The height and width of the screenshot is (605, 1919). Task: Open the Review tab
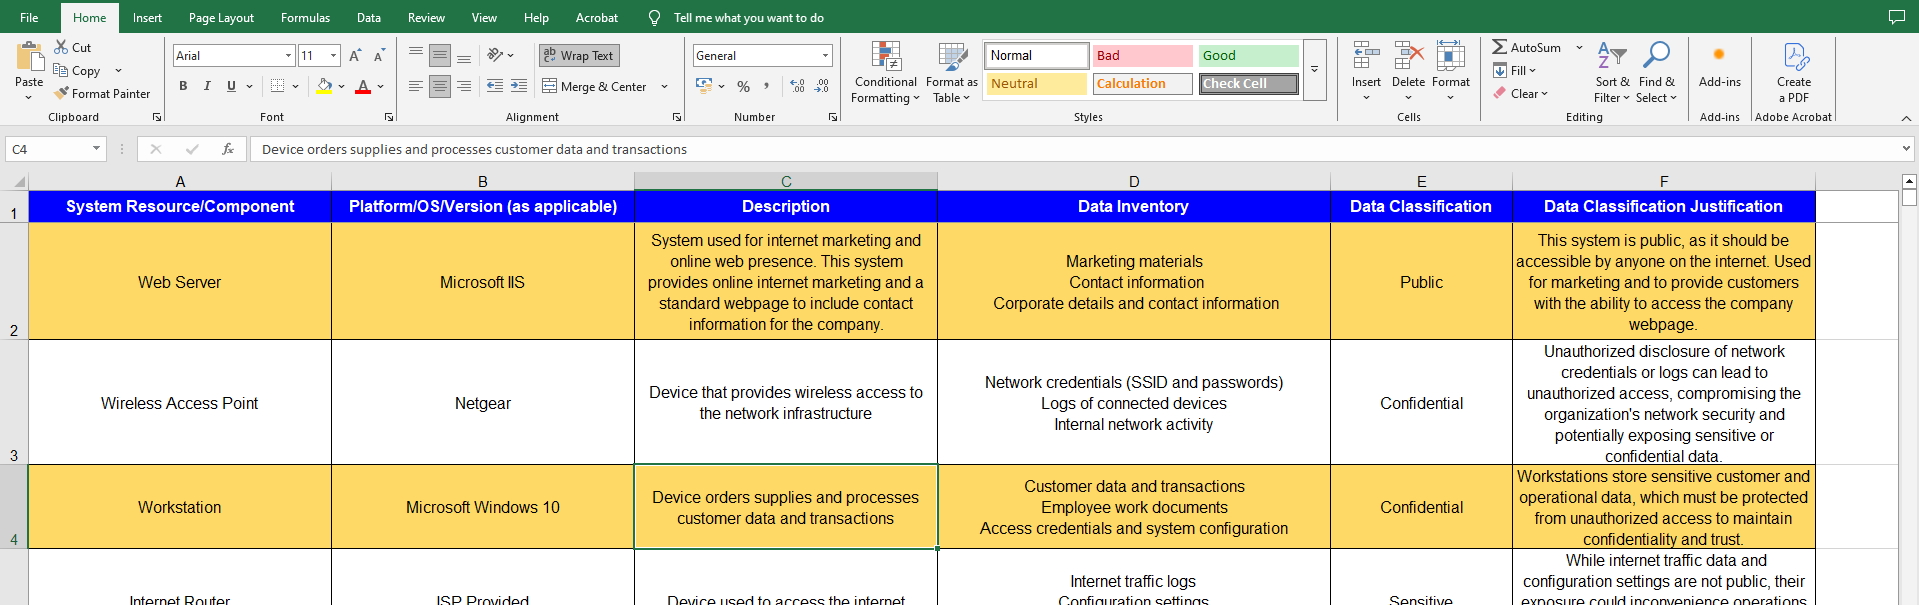click(x=426, y=17)
